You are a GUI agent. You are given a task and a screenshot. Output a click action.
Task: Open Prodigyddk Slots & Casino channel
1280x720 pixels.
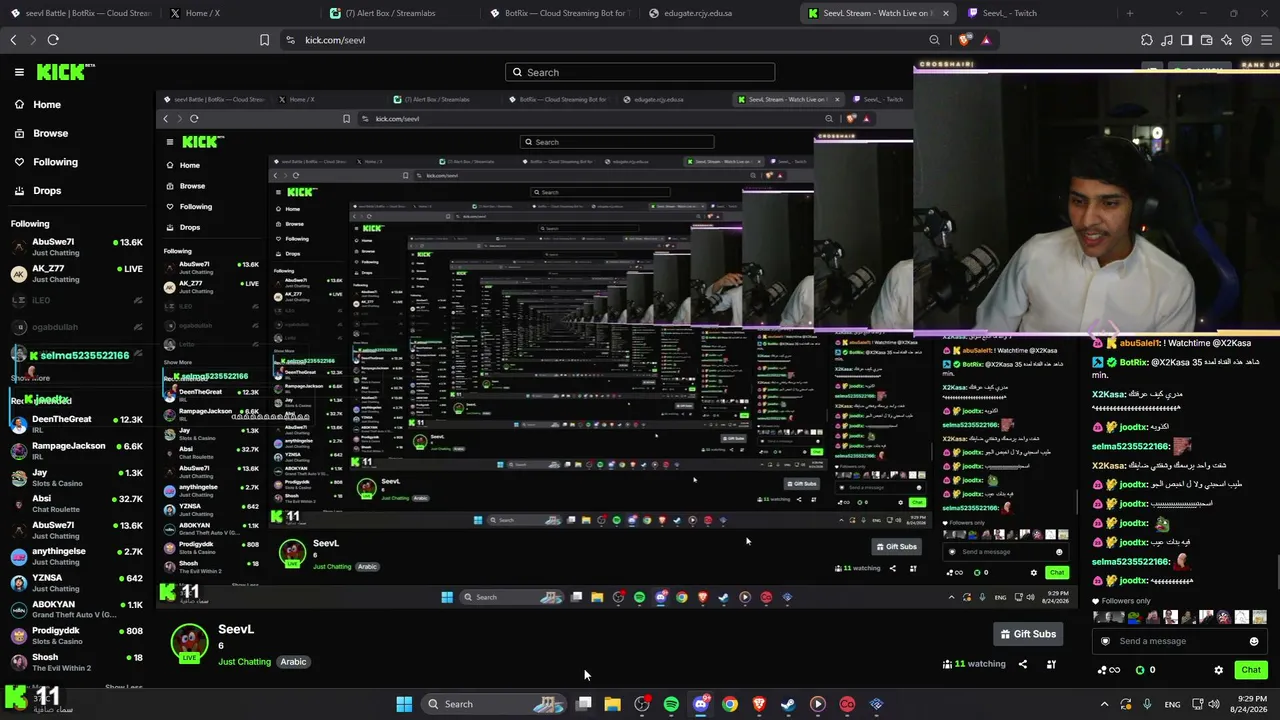pos(77,635)
